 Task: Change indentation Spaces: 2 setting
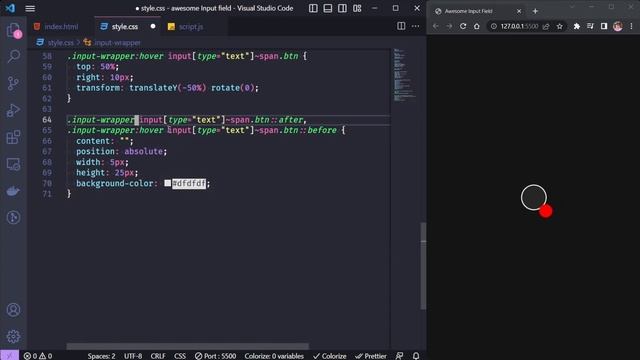(101, 356)
